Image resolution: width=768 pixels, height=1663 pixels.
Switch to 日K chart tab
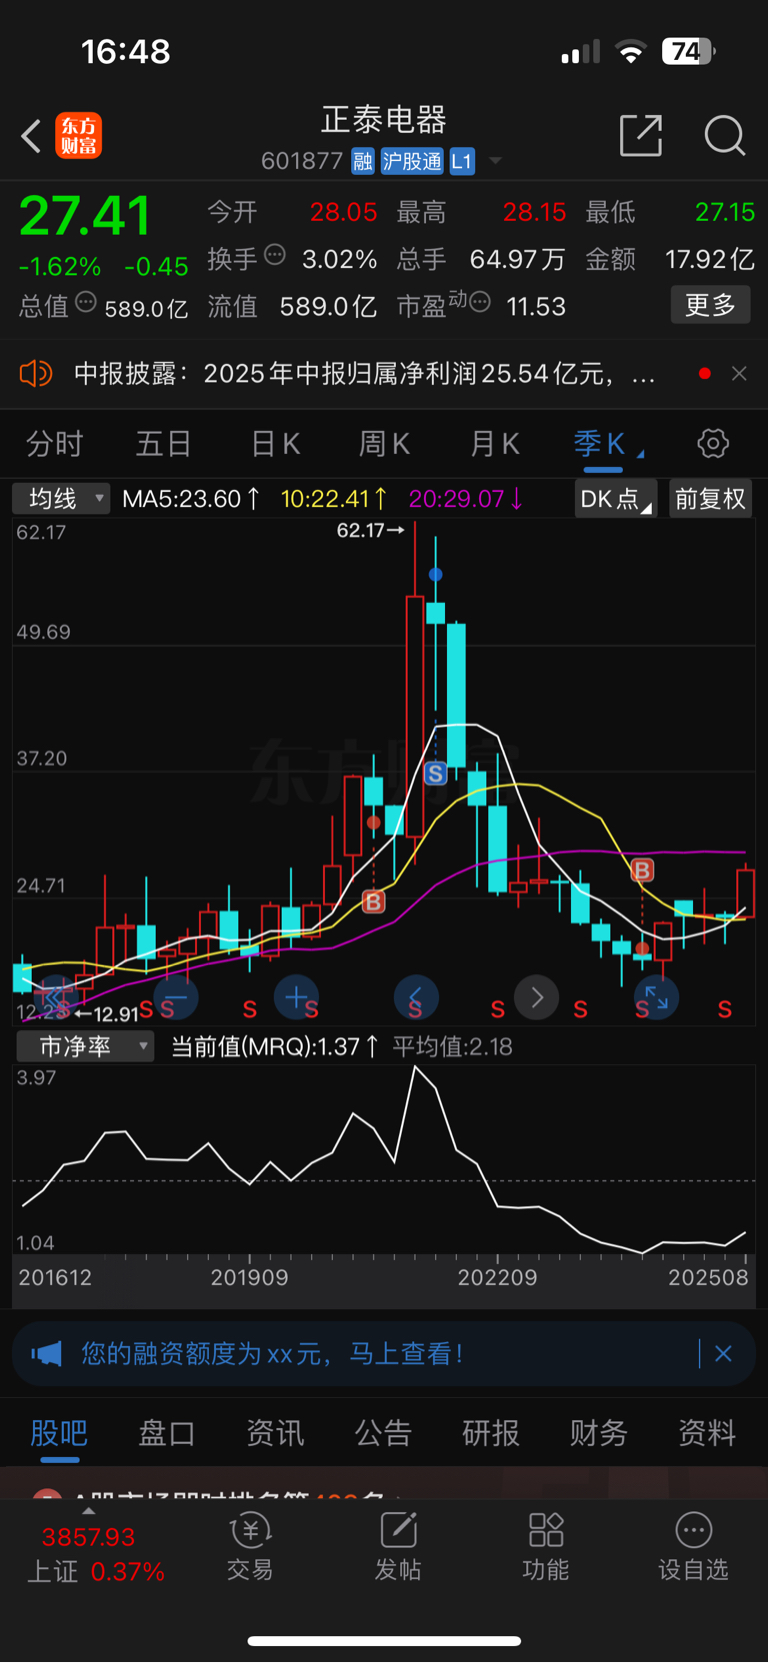coord(275,443)
